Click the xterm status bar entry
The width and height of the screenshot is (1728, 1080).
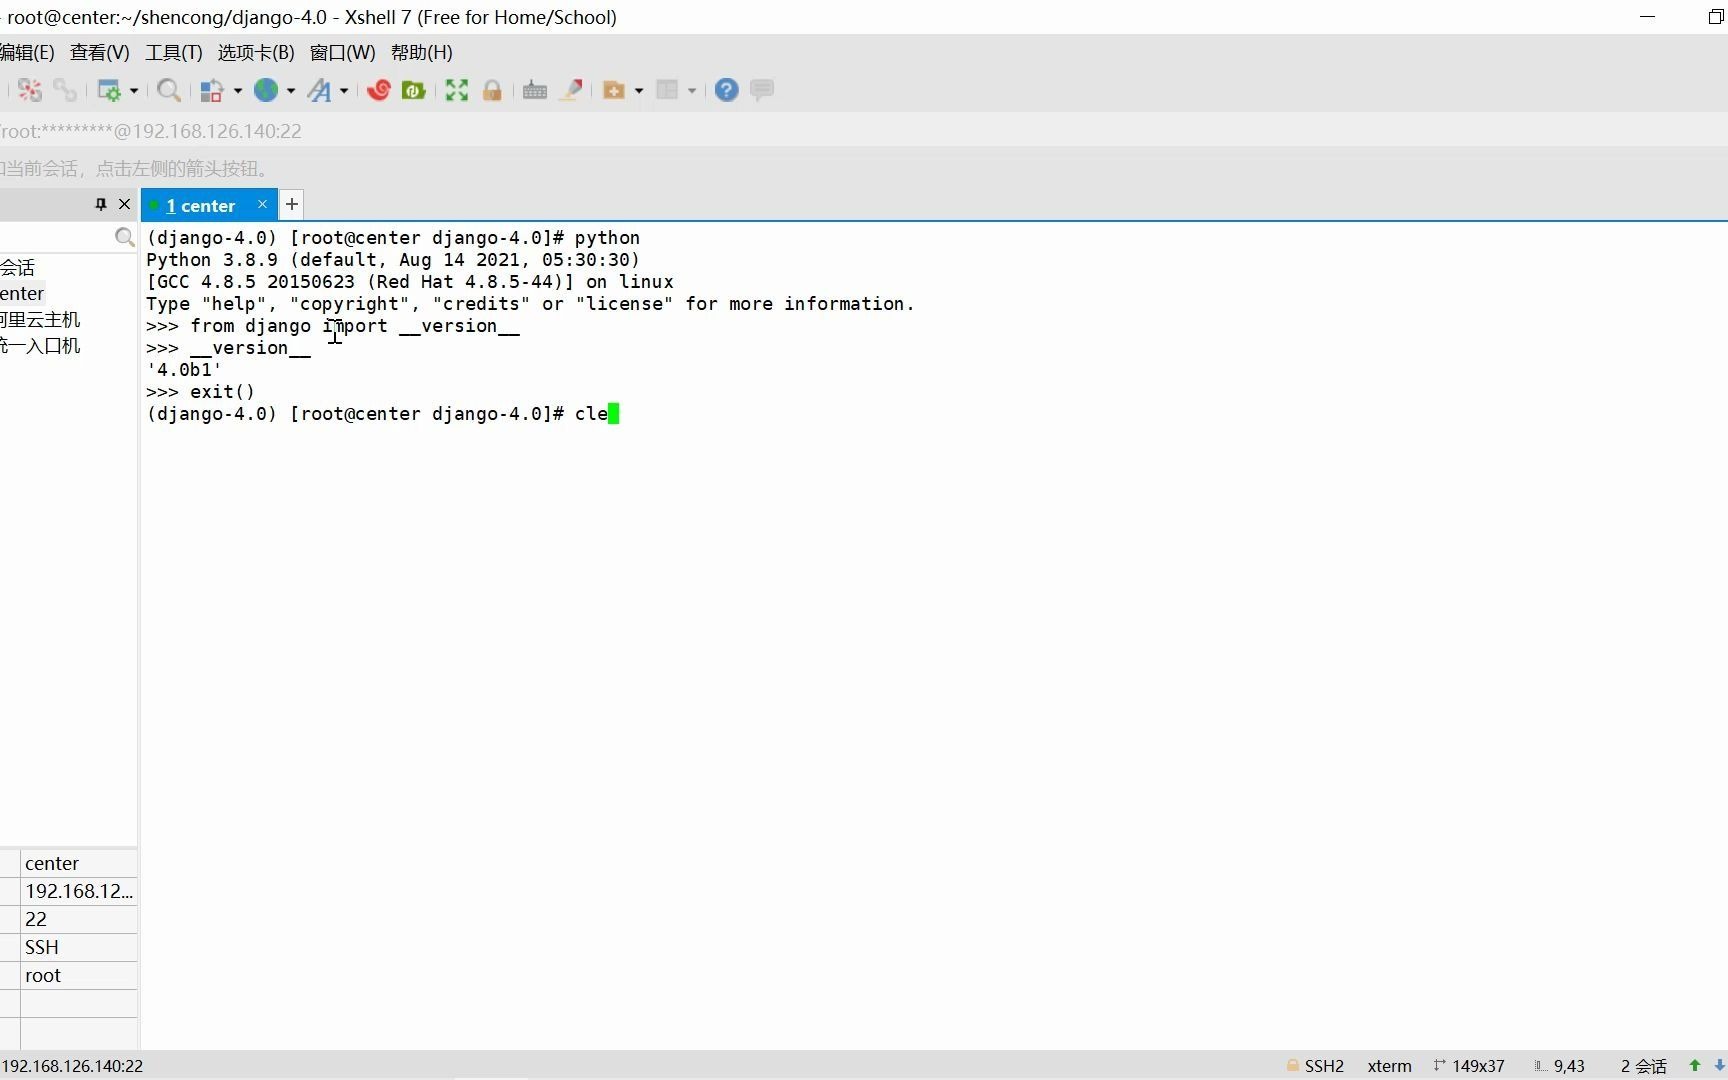point(1390,1066)
